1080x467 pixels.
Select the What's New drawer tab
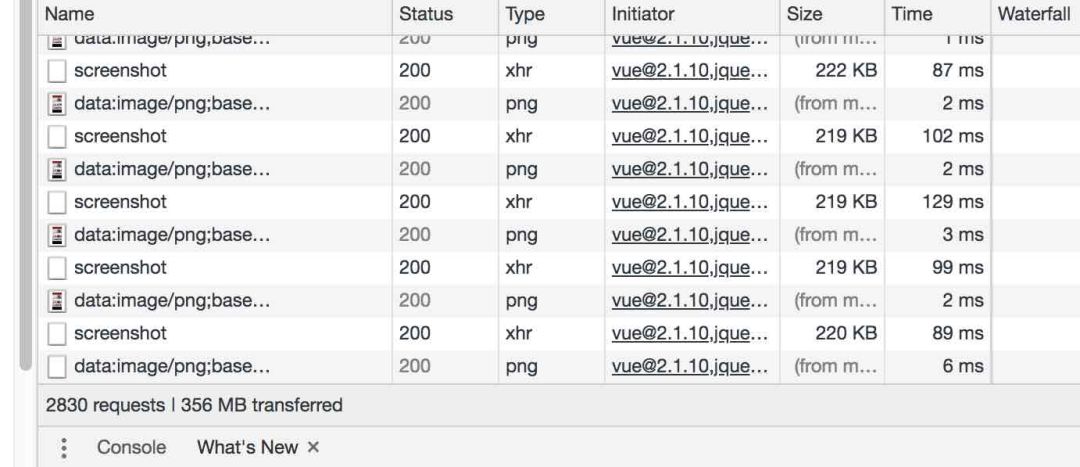[x=246, y=448]
